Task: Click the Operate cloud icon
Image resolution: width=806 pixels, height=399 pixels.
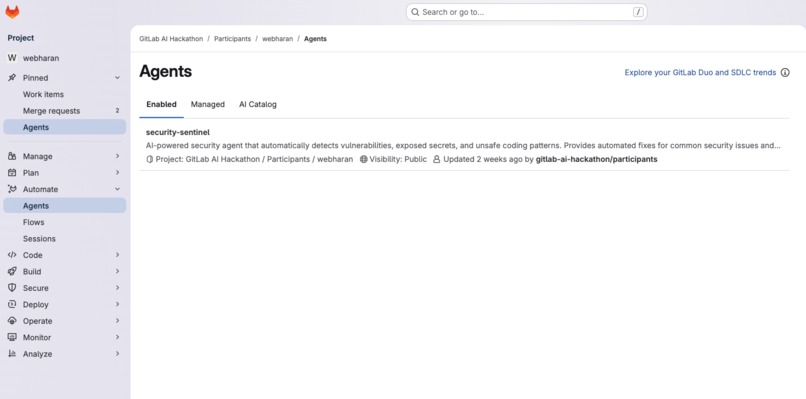Action: [12, 321]
